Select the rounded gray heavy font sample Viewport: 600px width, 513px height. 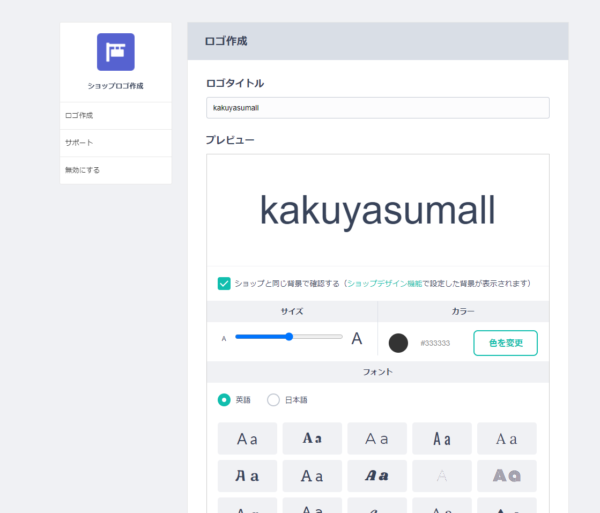tap(507, 476)
